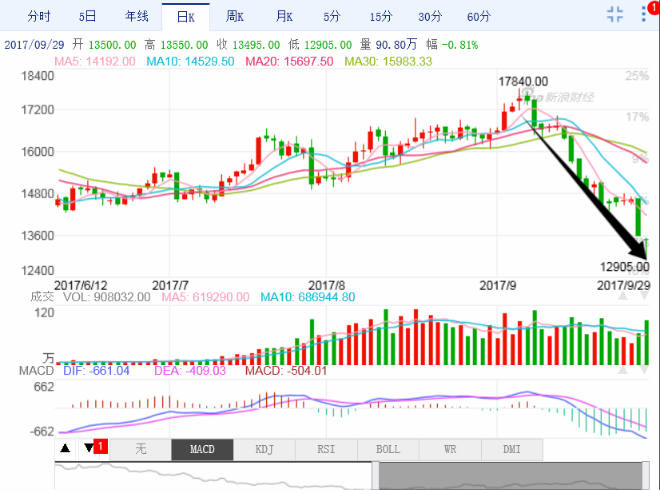This screenshot has width=660, height=490.
Task: Switch to the 分时 intraday tab
Action: click(39, 16)
